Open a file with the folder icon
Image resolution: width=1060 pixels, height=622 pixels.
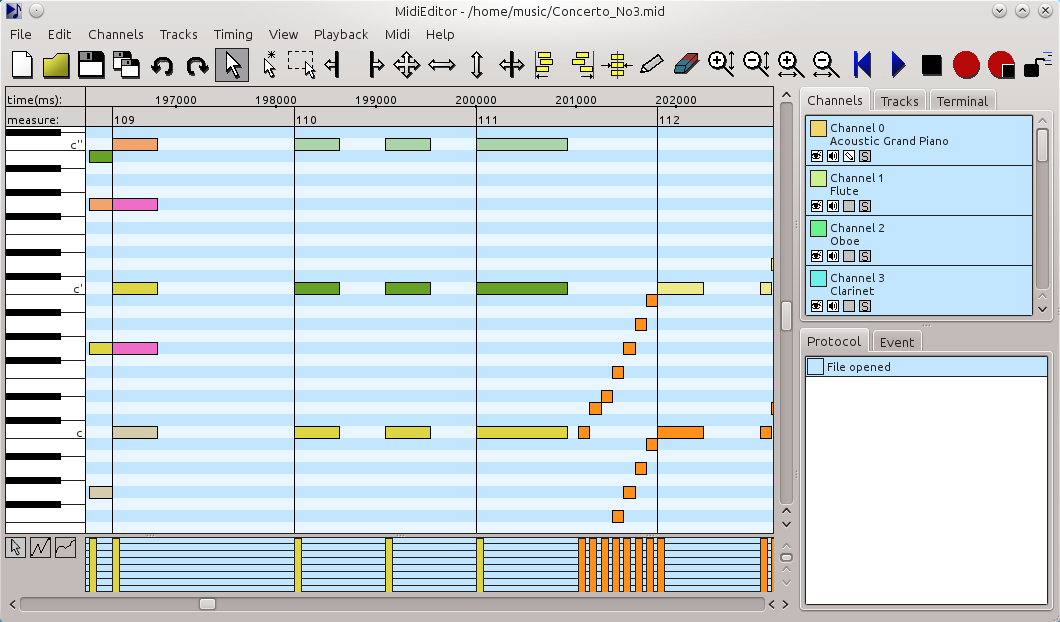point(56,65)
